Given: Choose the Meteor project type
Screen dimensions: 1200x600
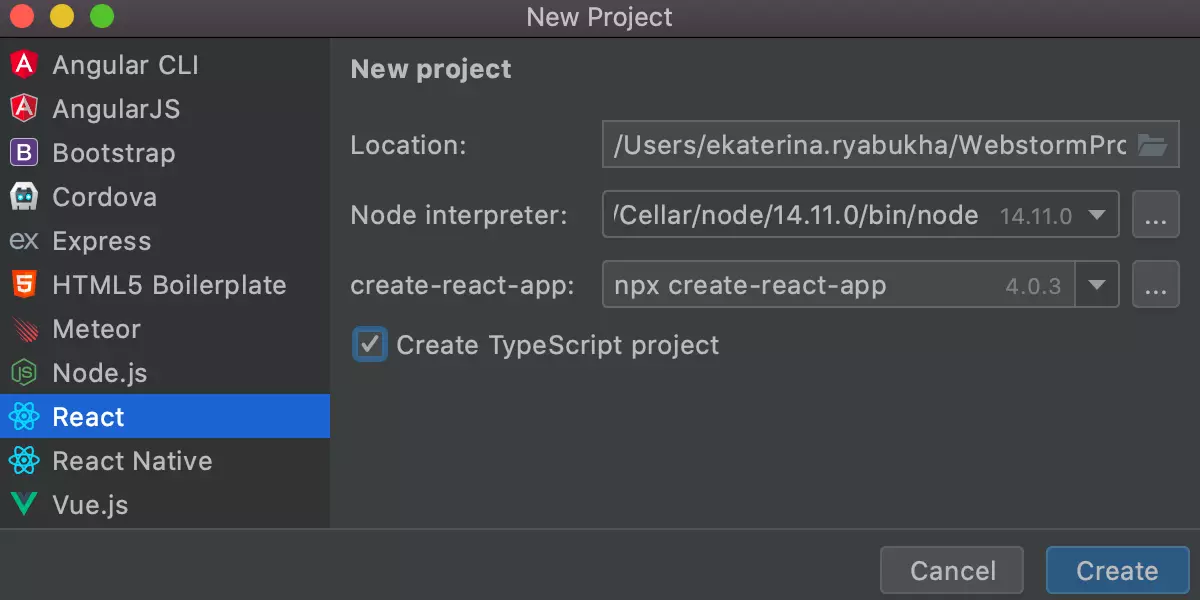Looking at the screenshot, I should point(165,329).
